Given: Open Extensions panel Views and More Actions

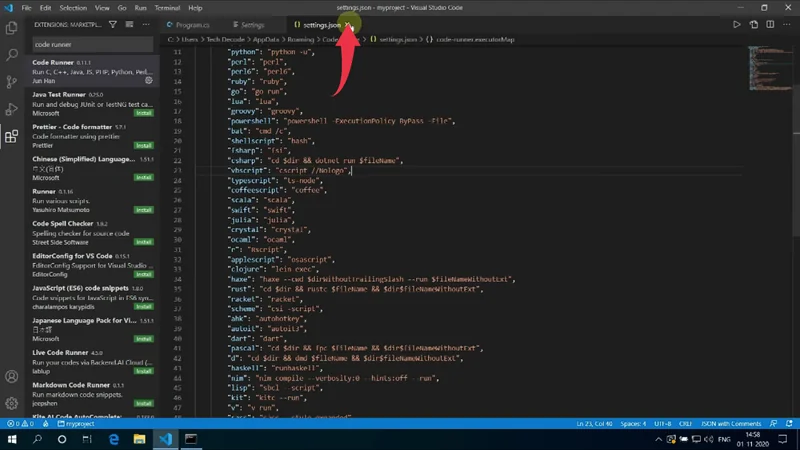Looking at the screenshot, I should pyautogui.click(x=146, y=24).
